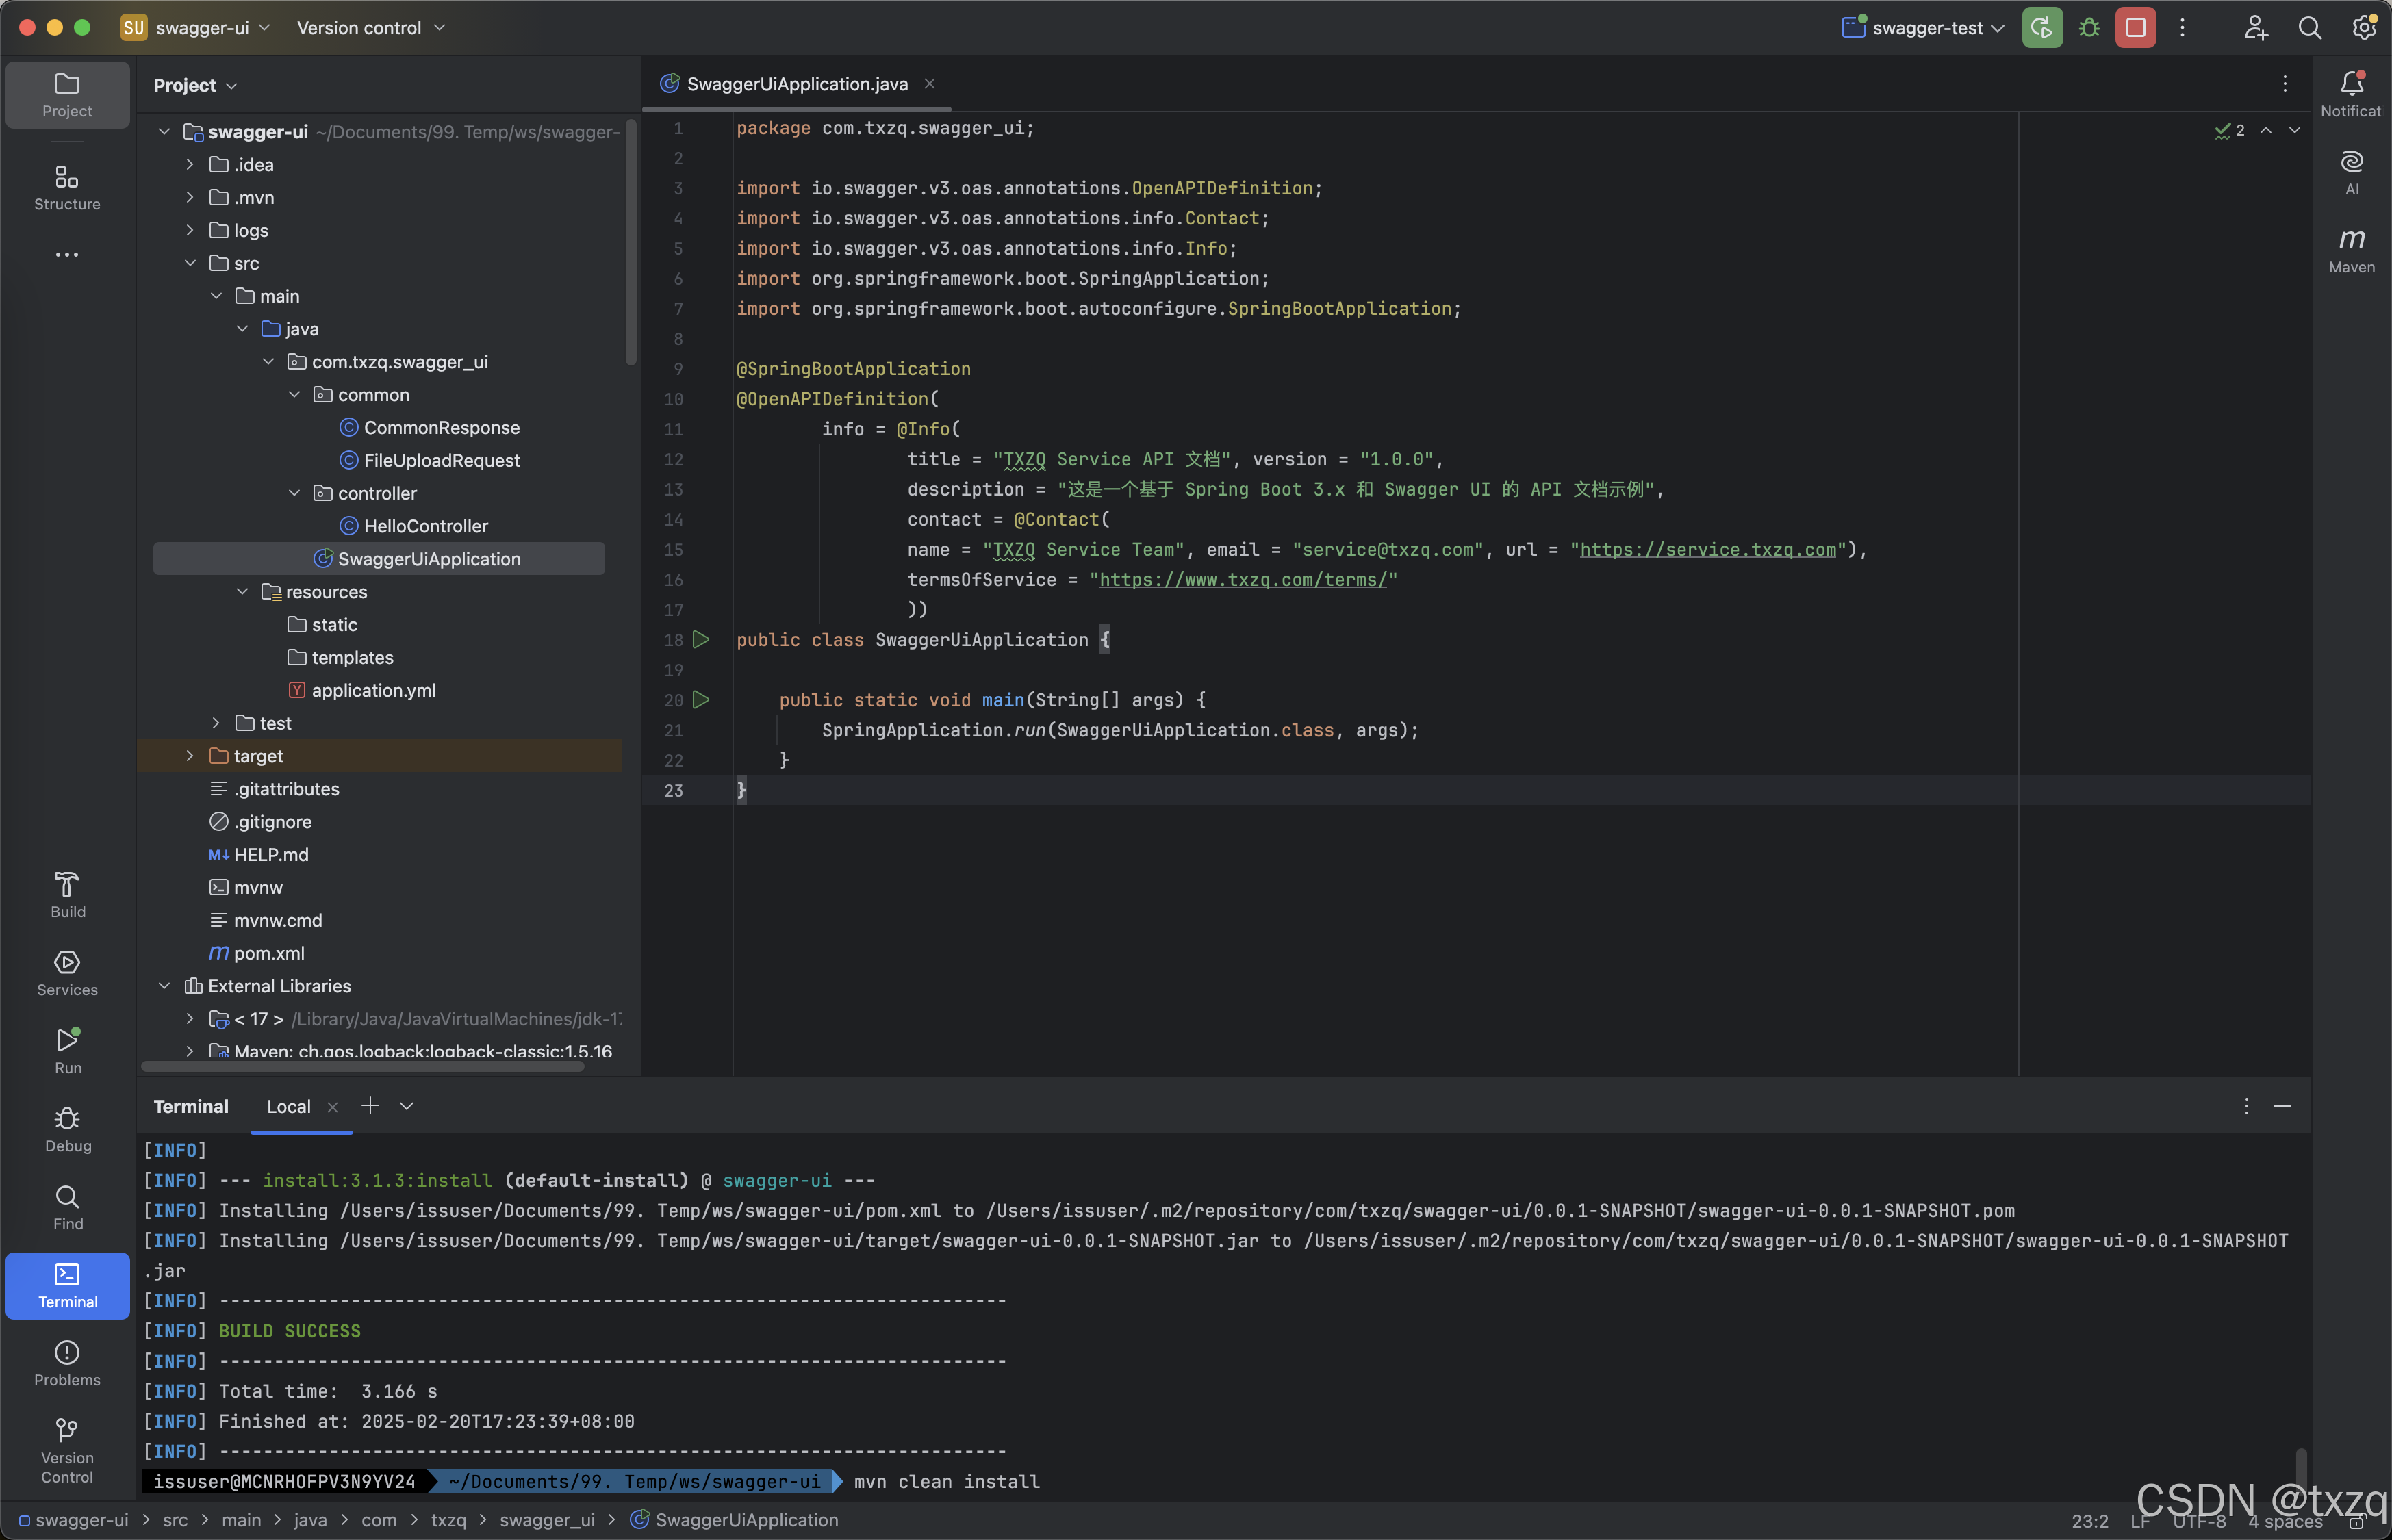Open the AI Assistant panel
2392x1540 pixels.
coord(2351,171)
